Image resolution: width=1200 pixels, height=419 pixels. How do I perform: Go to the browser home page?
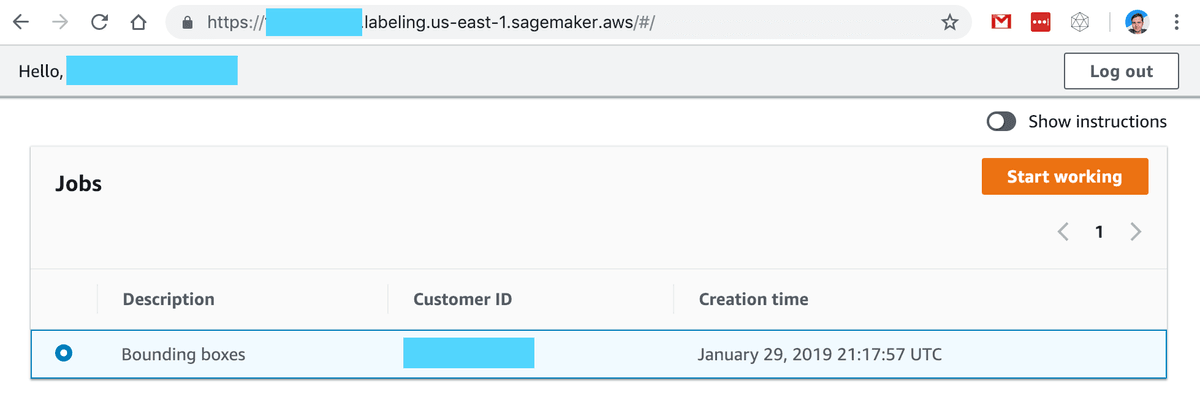pos(138,22)
